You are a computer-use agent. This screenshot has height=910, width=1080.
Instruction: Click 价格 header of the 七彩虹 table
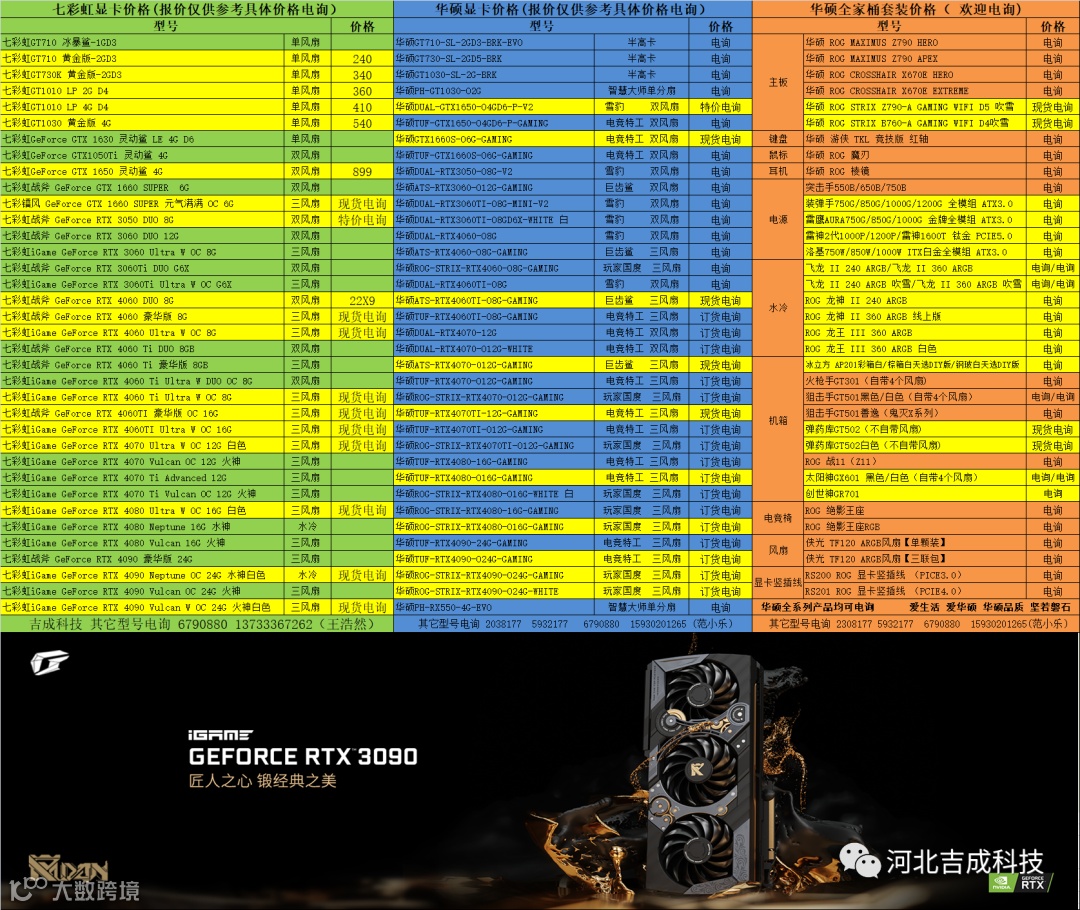click(362, 26)
